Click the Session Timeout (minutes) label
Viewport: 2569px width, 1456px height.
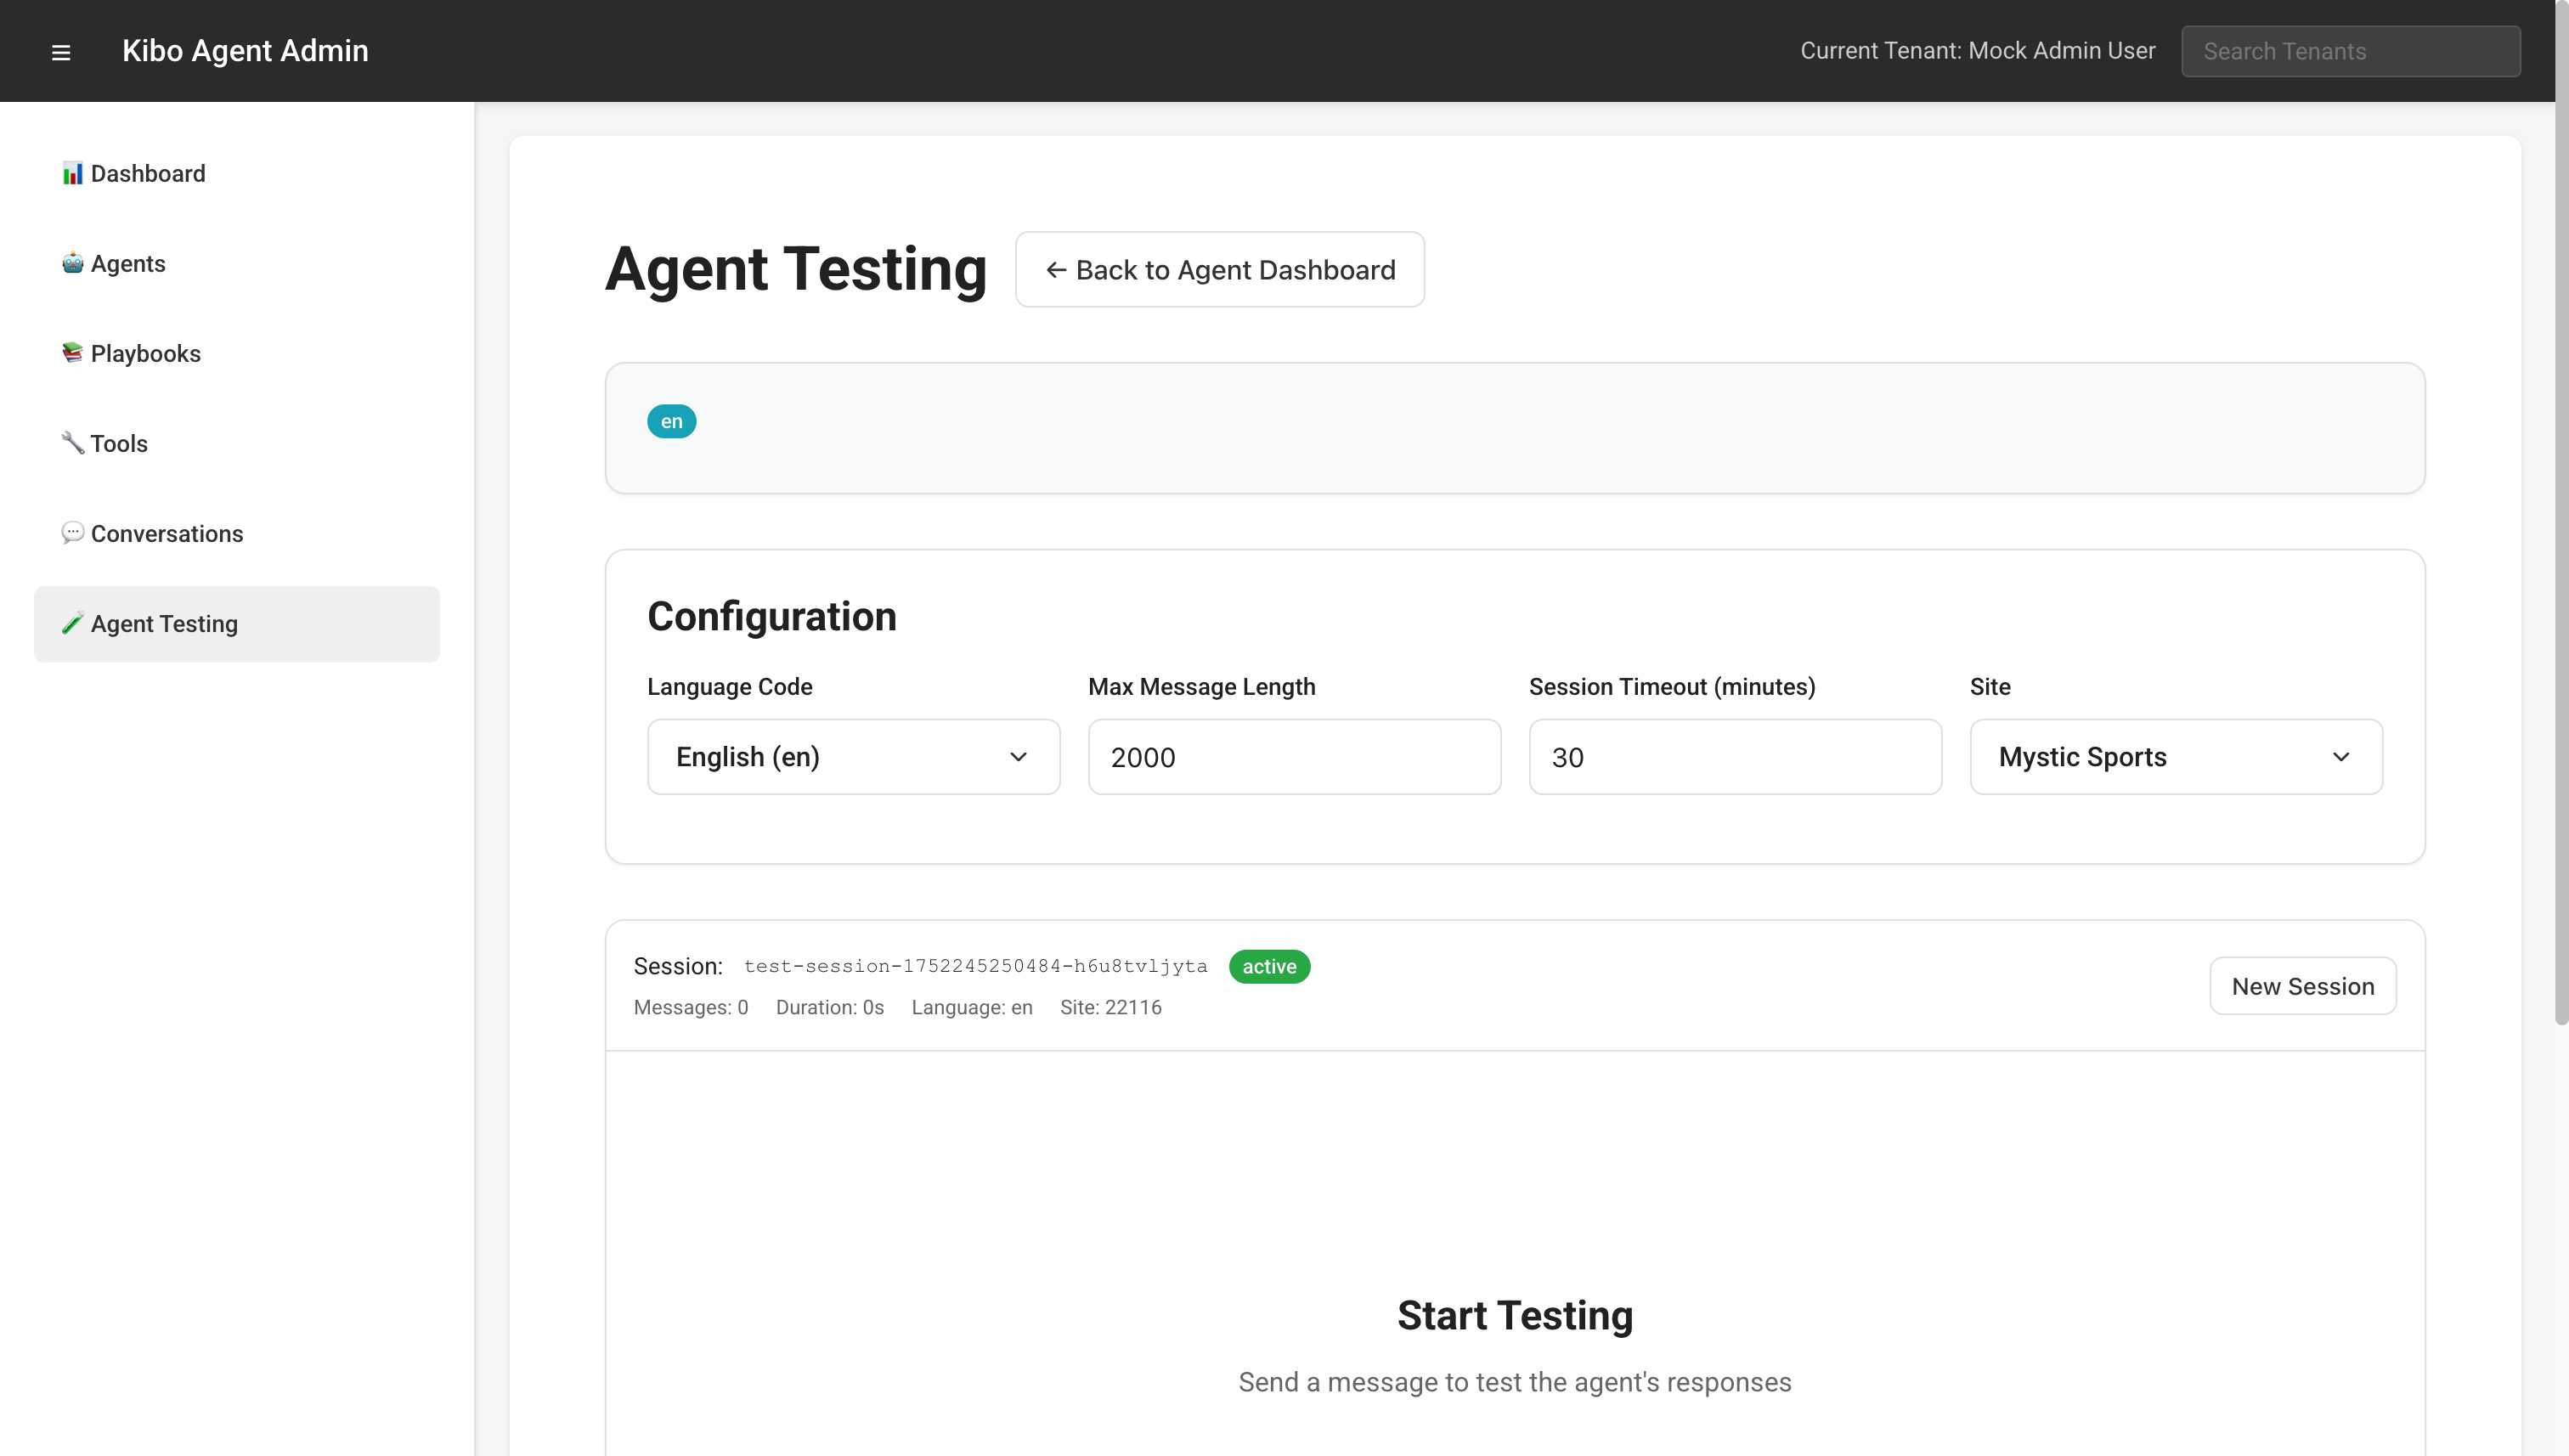click(x=1672, y=687)
